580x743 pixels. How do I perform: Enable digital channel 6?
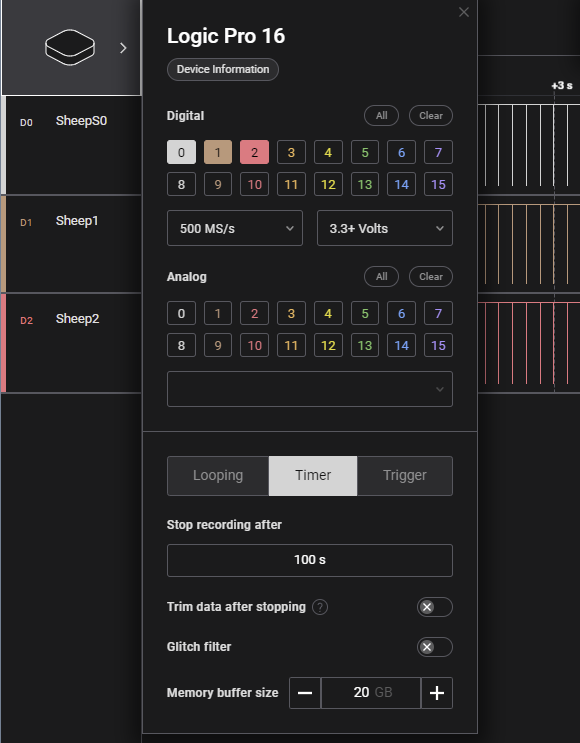tap(401, 152)
